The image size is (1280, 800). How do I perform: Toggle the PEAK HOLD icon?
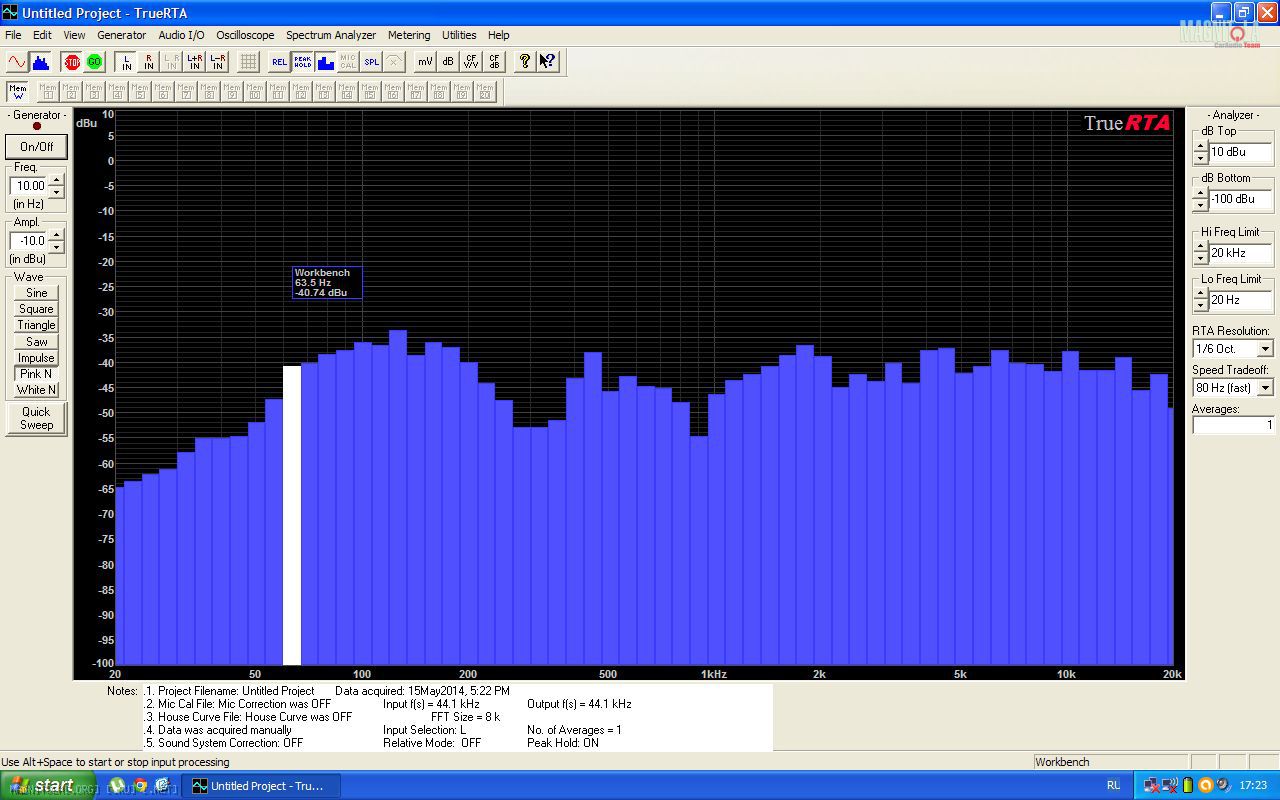(x=302, y=62)
